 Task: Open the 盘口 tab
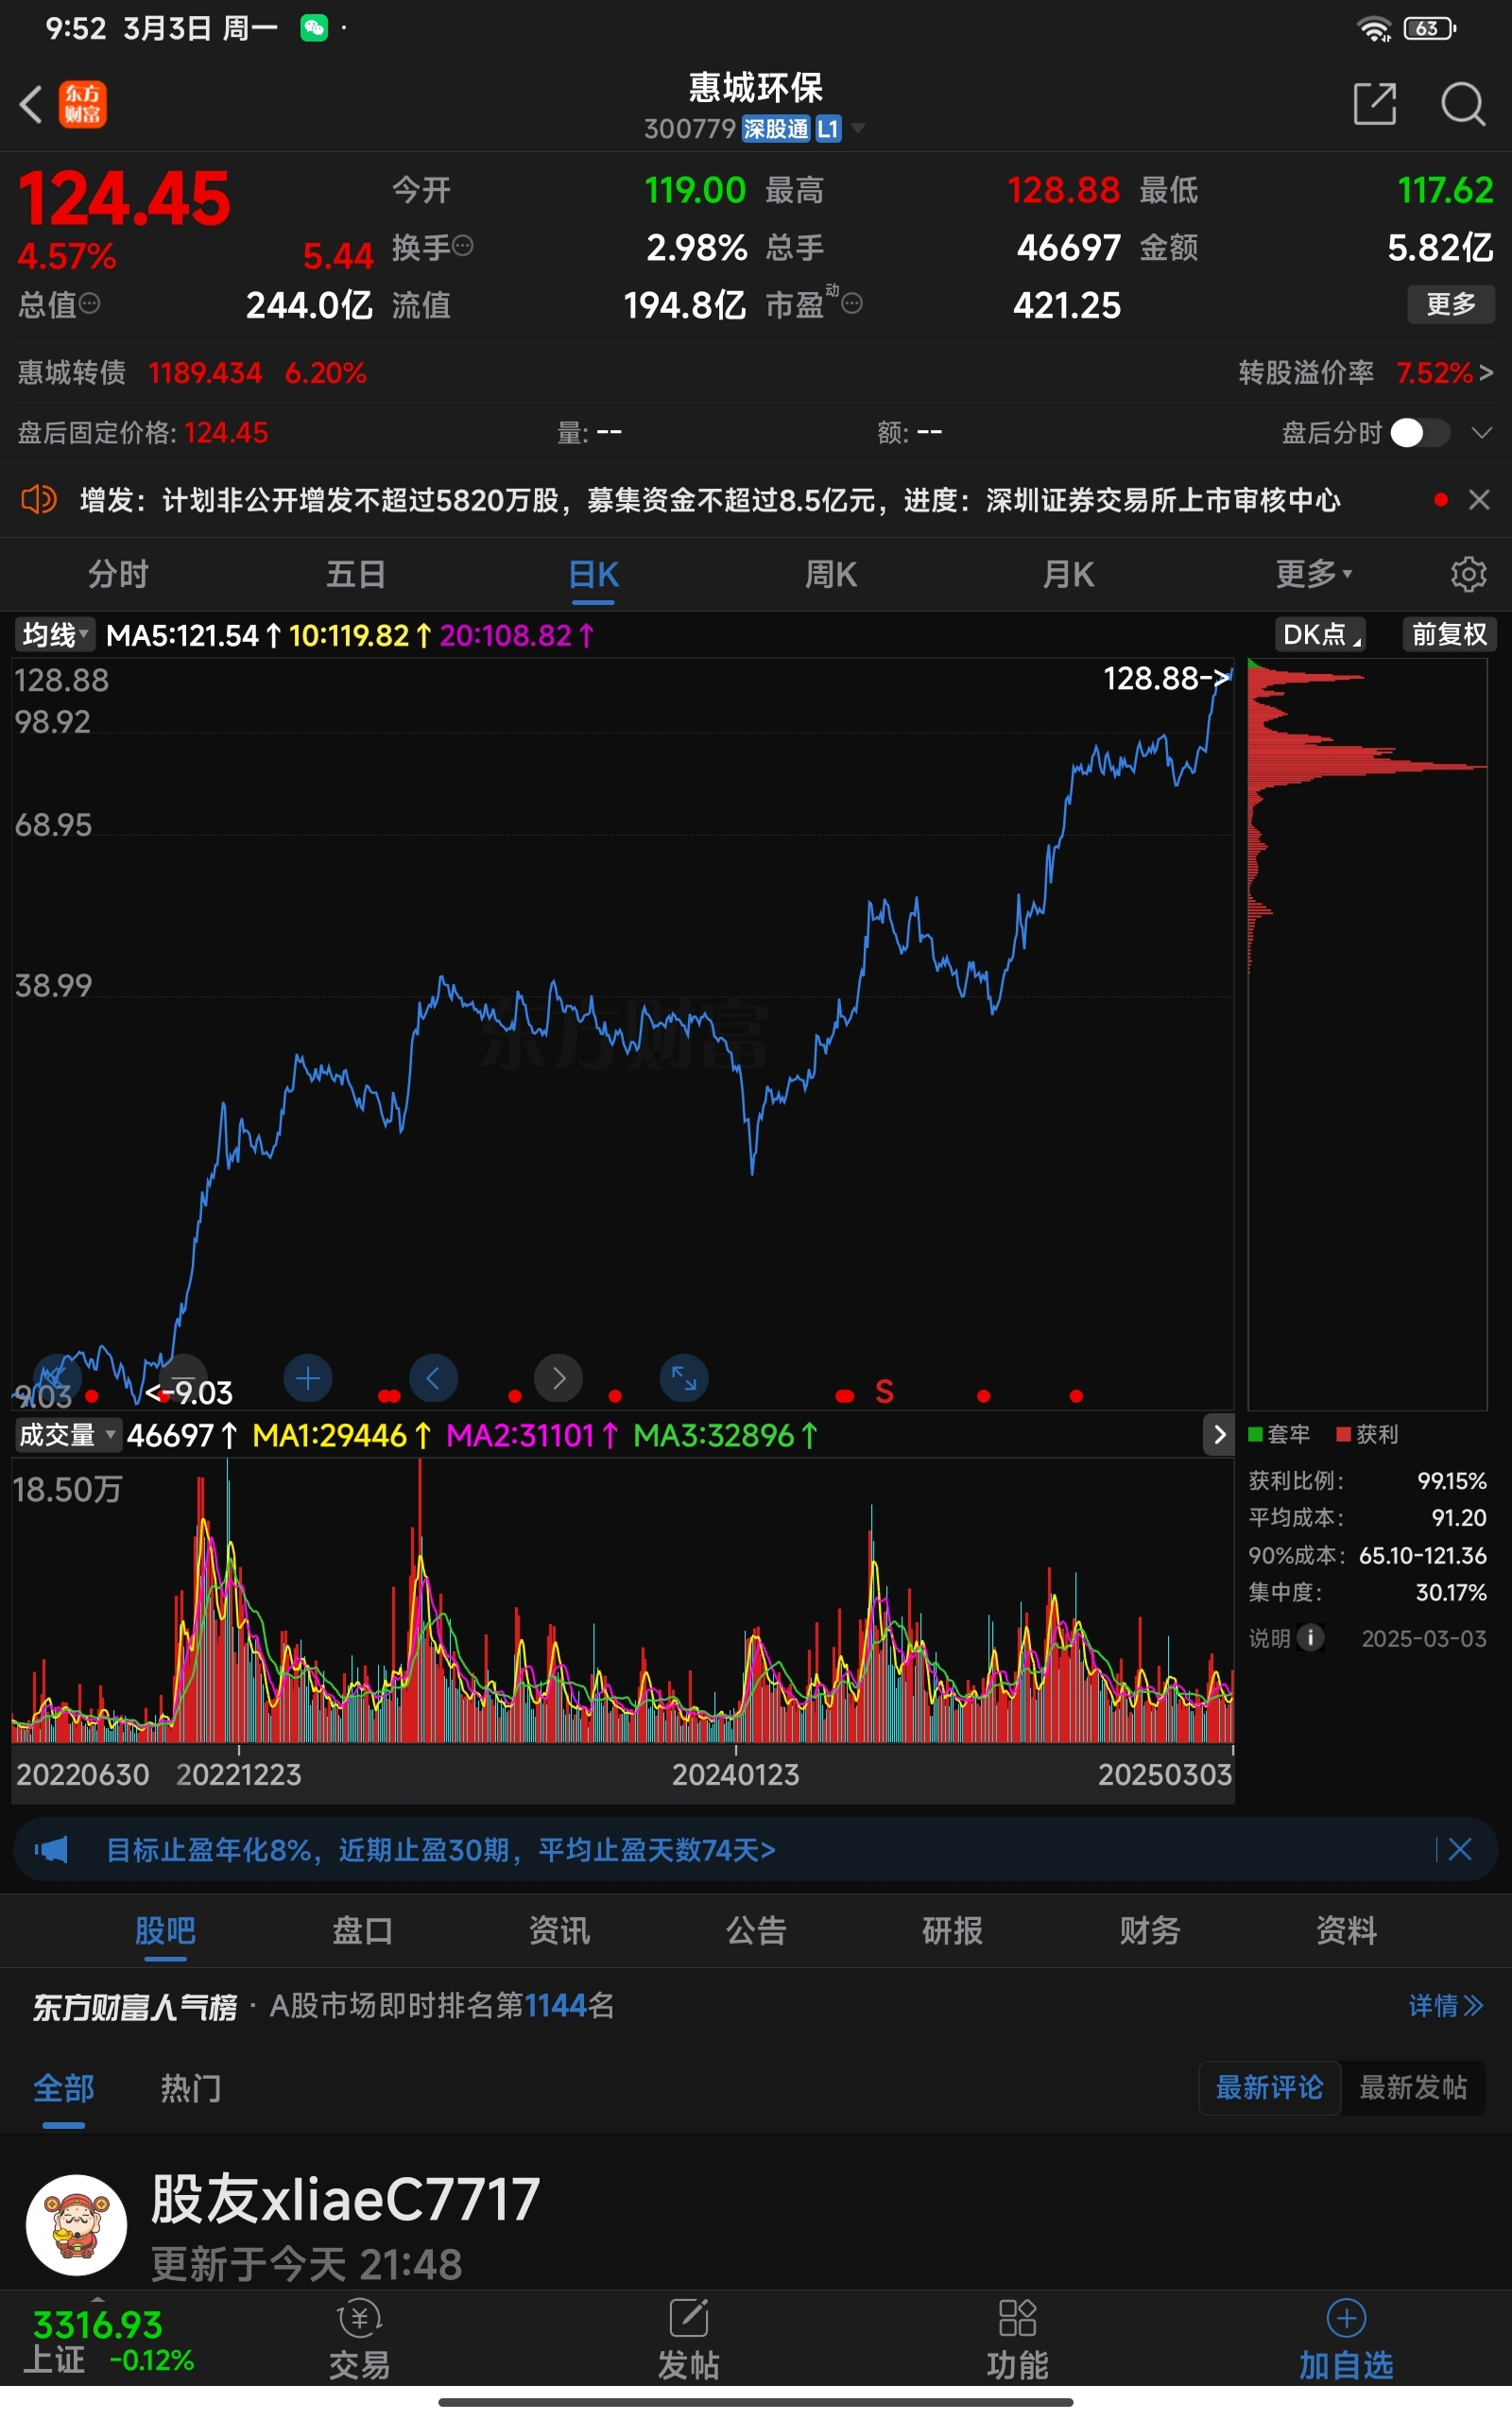362,1930
